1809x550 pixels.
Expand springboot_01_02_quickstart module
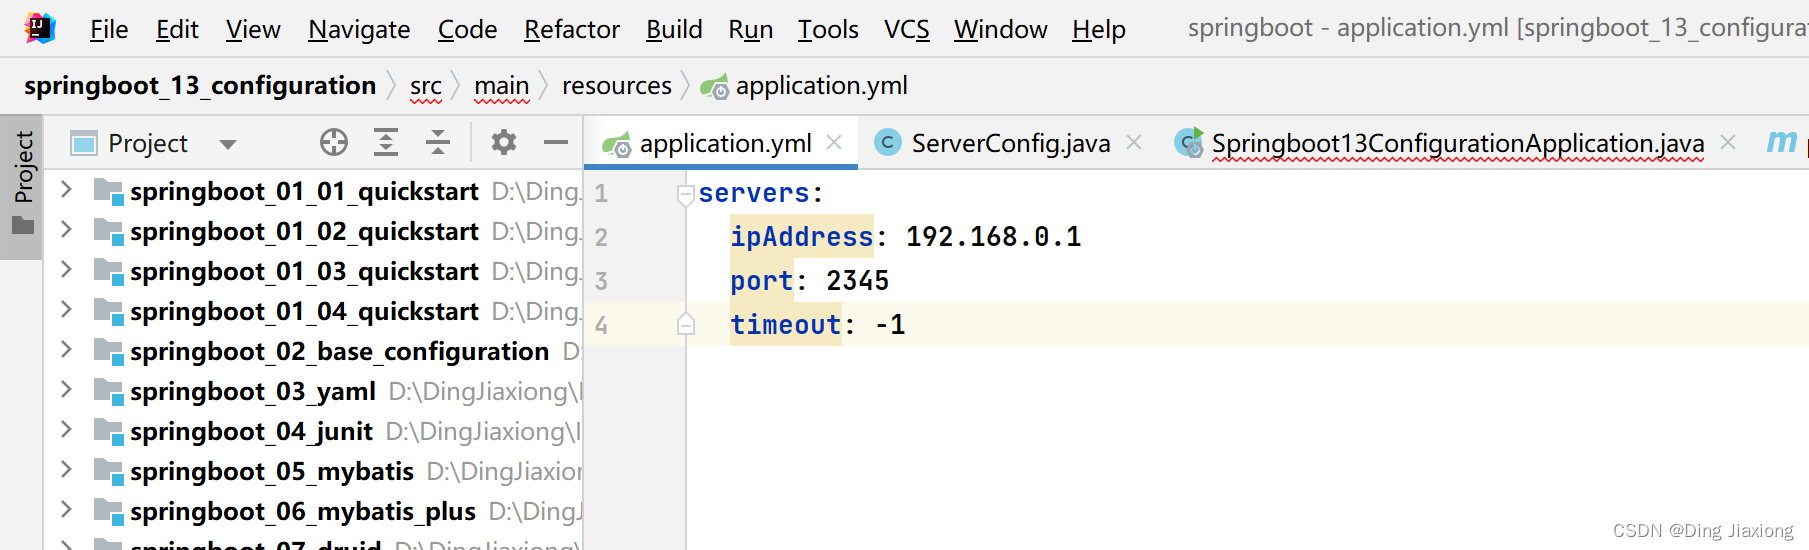66,230
